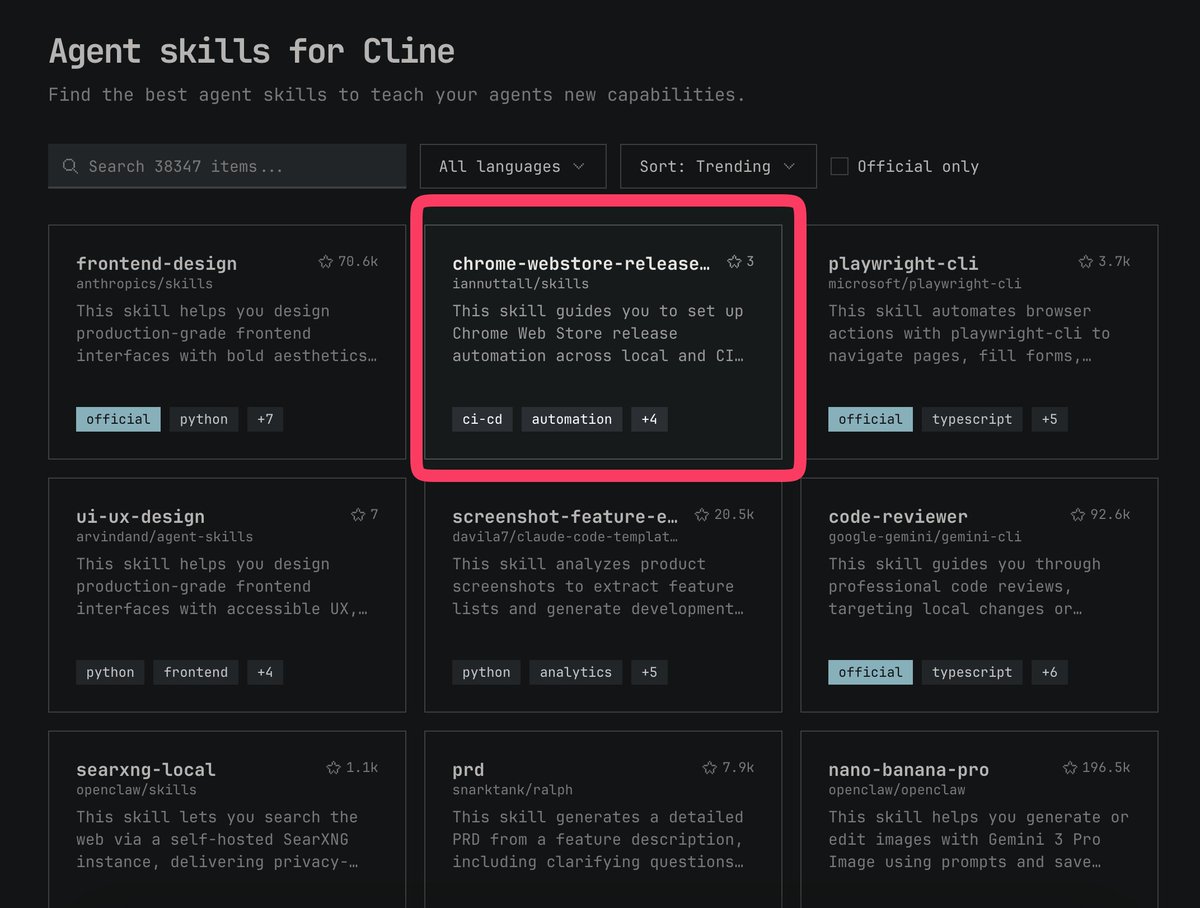Click the anthropics/skills repository text
The height and width of the screenshot is (908, 1200).
tap(144, 284)
